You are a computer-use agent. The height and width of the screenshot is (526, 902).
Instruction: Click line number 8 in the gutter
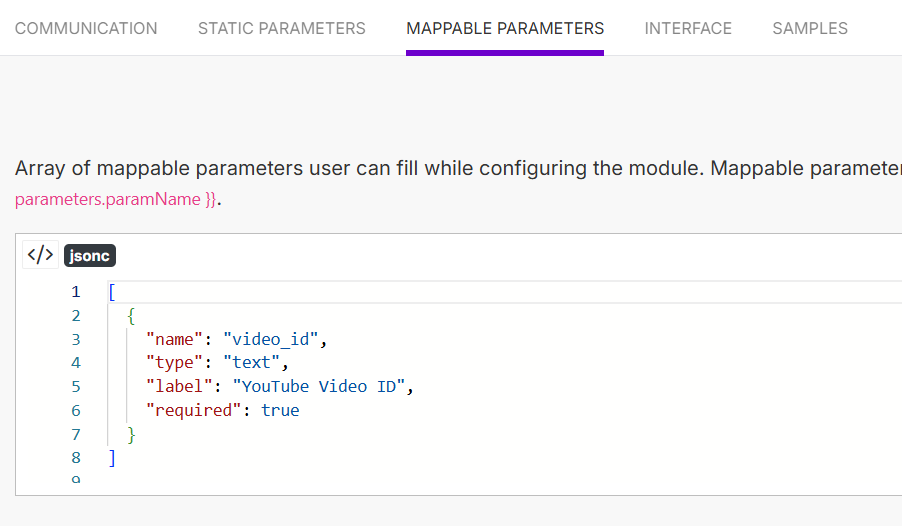pos(76,458)
